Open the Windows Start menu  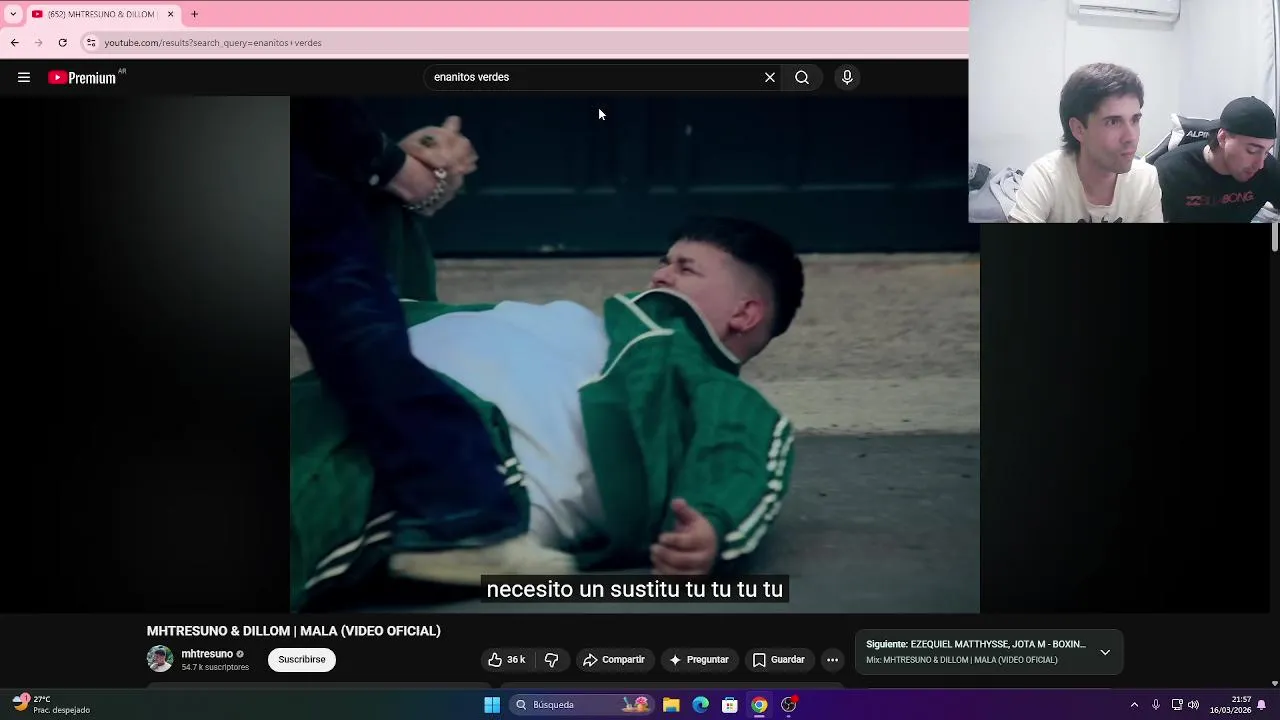[492, 705]
